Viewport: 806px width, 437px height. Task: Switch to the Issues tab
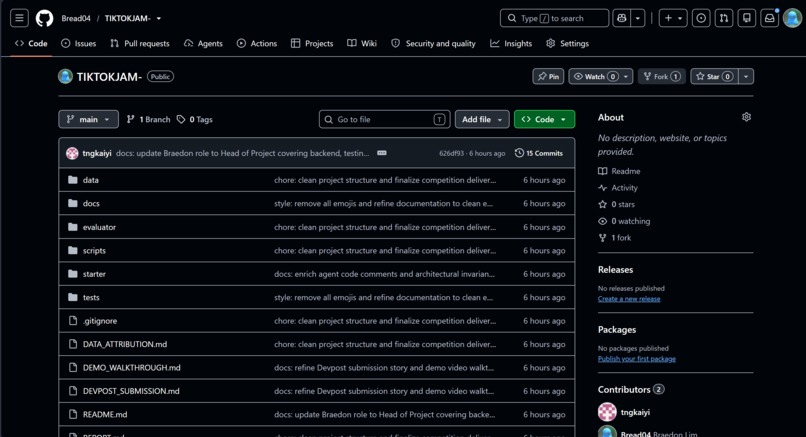[79, 44]
